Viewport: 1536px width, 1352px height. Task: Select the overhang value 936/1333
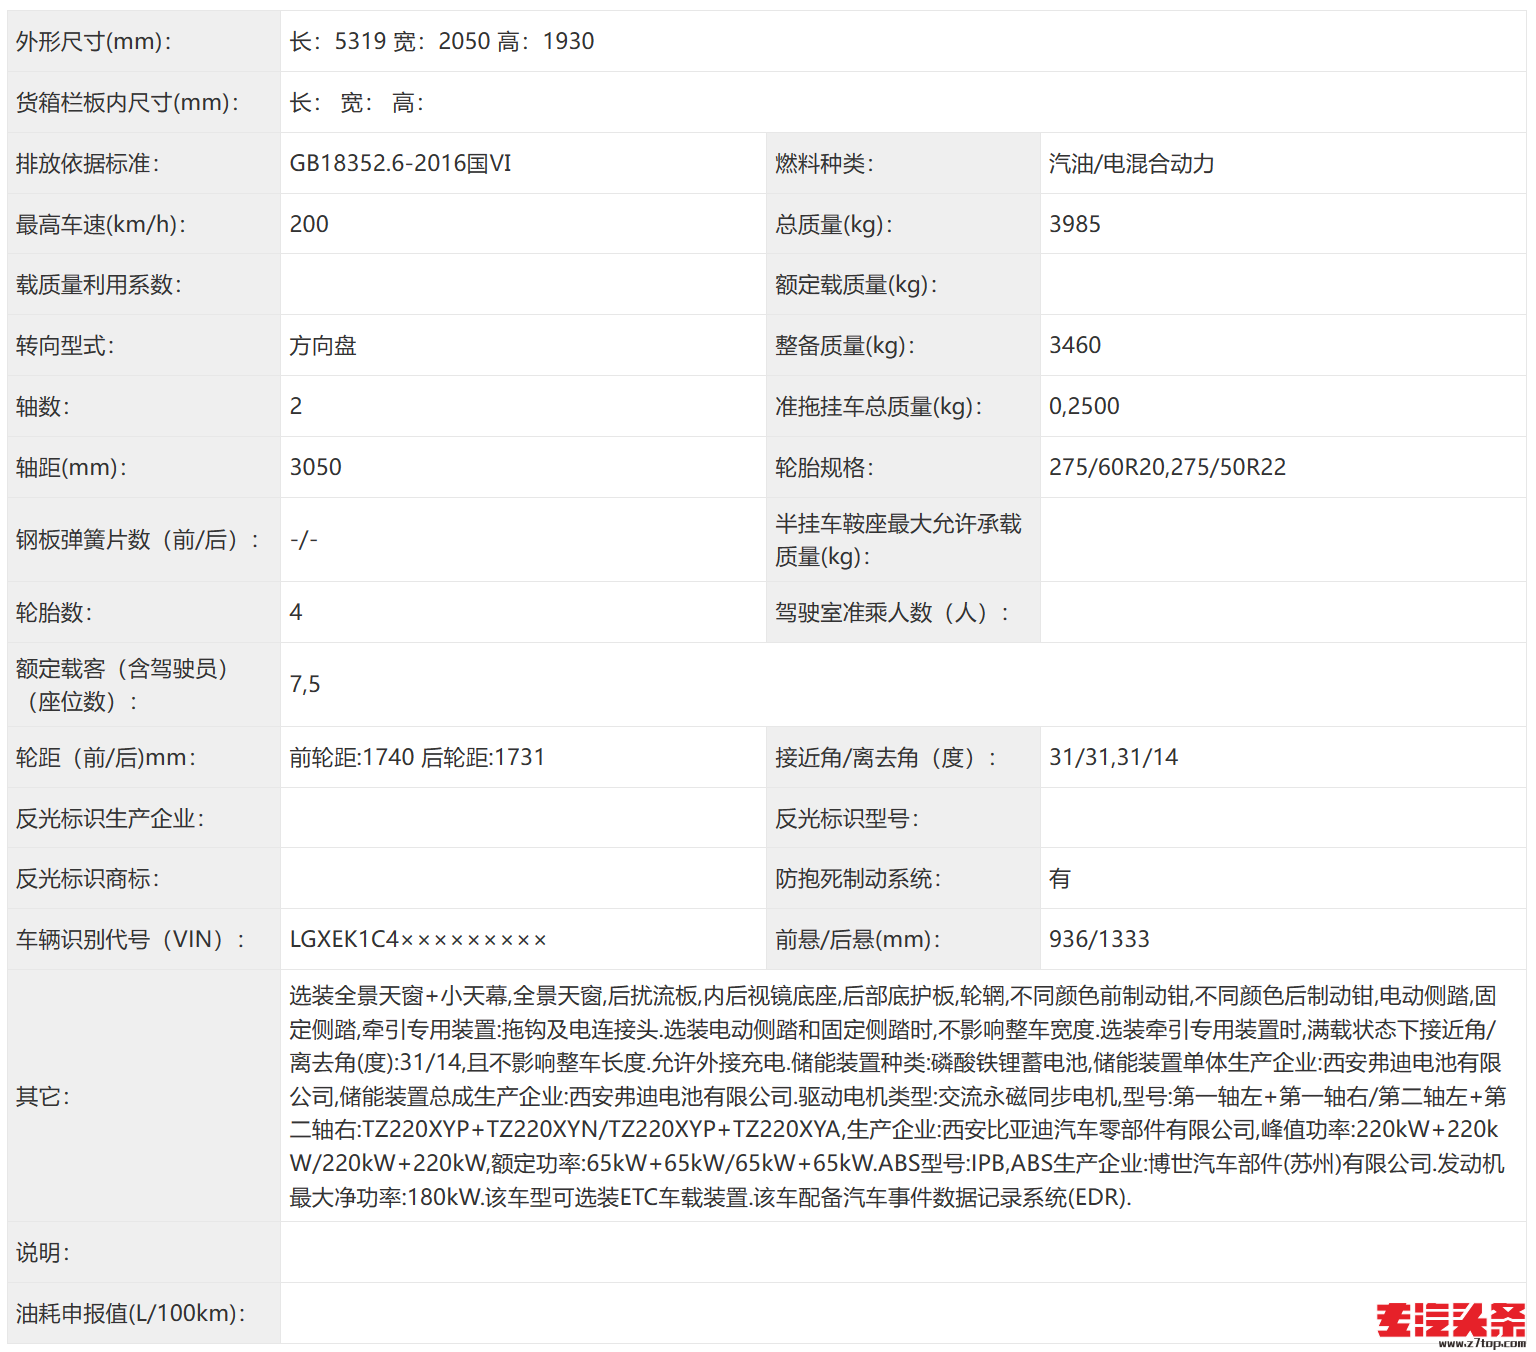point(1099,939)
